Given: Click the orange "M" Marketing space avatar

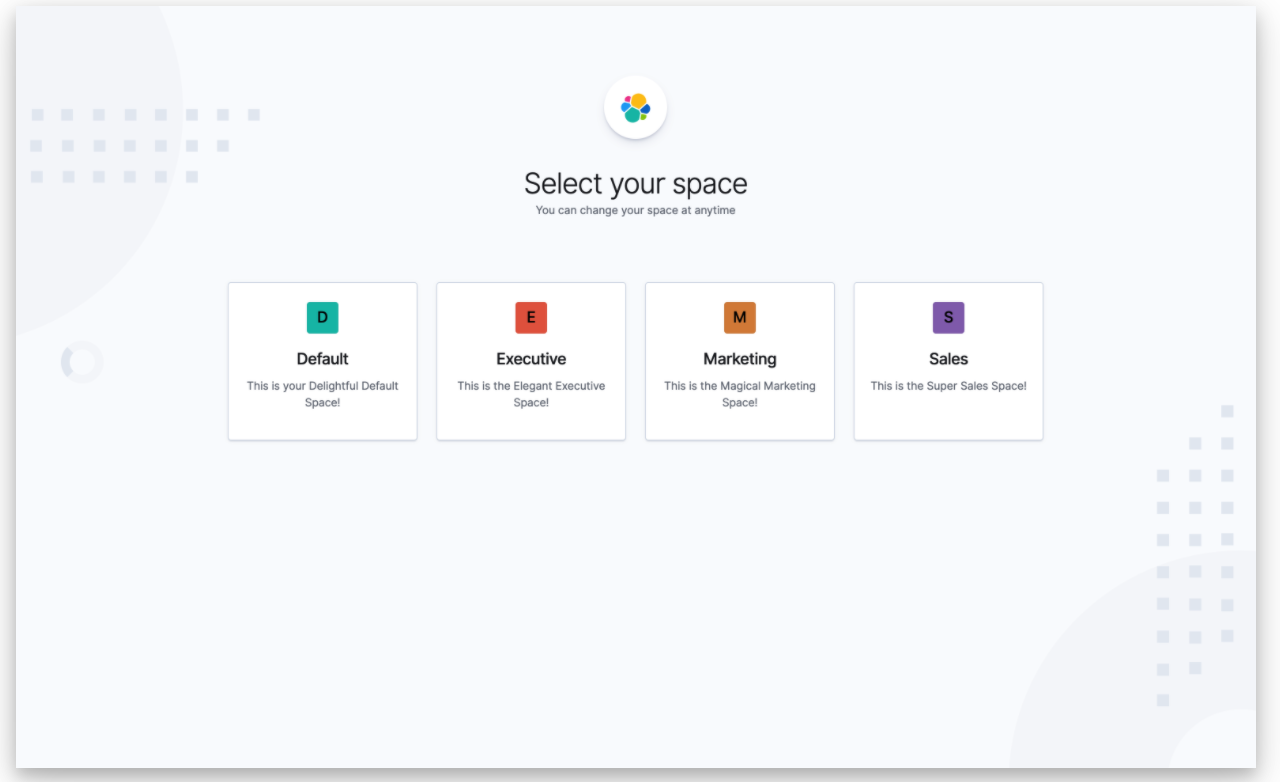Looking at the screenshot, I should (740, 317).
